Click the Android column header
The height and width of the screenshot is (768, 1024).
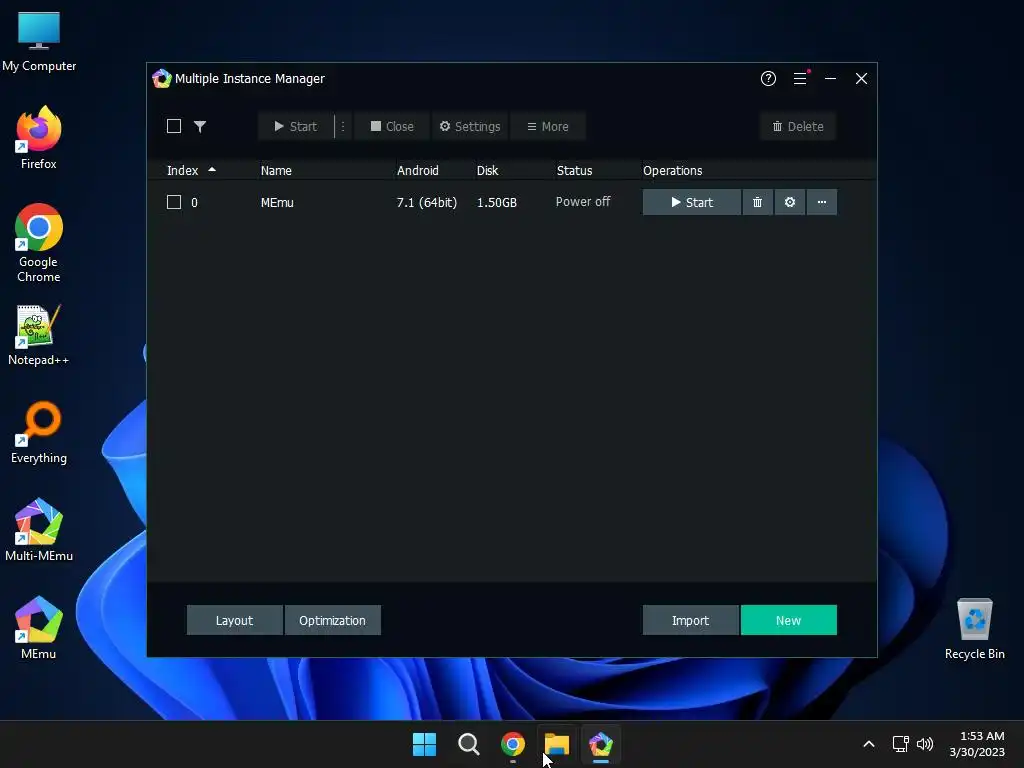417,170
